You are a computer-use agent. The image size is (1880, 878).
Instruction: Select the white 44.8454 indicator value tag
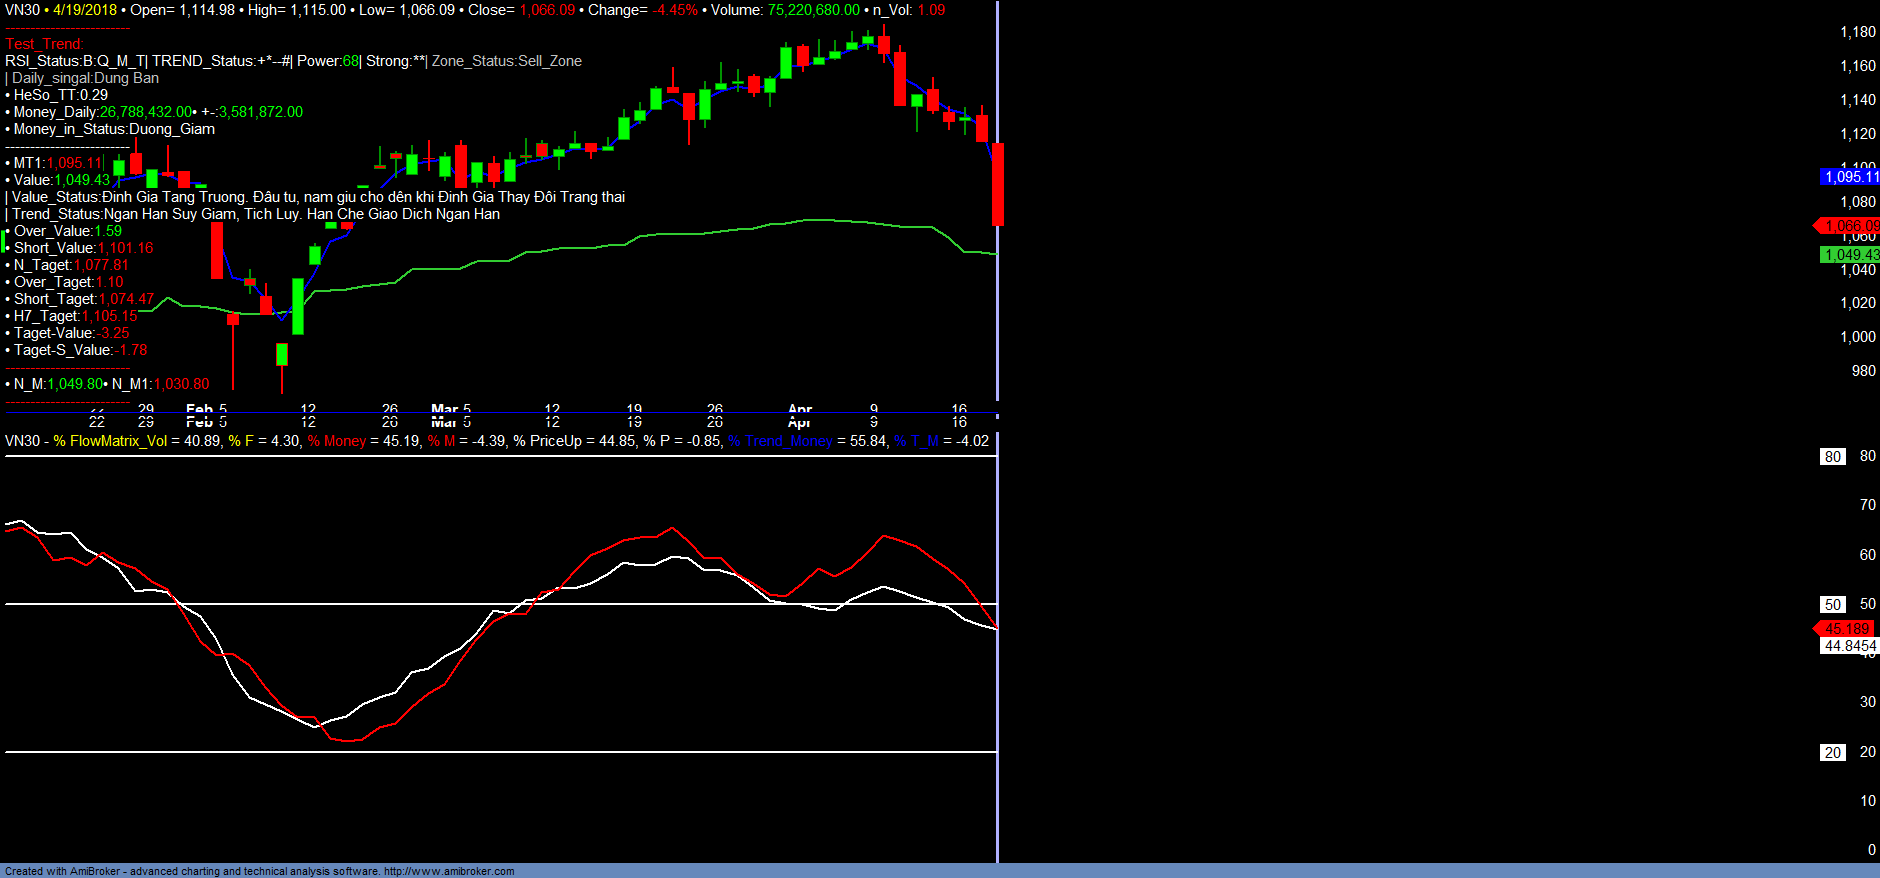tap(1849, 646)
